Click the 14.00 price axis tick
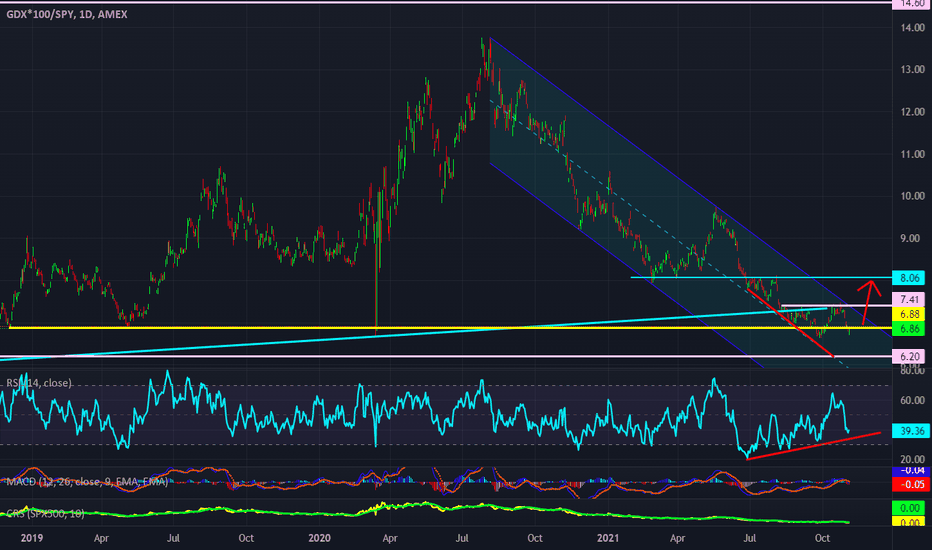Viewport: 932px width, 550px height. click(x=912, y=27)
